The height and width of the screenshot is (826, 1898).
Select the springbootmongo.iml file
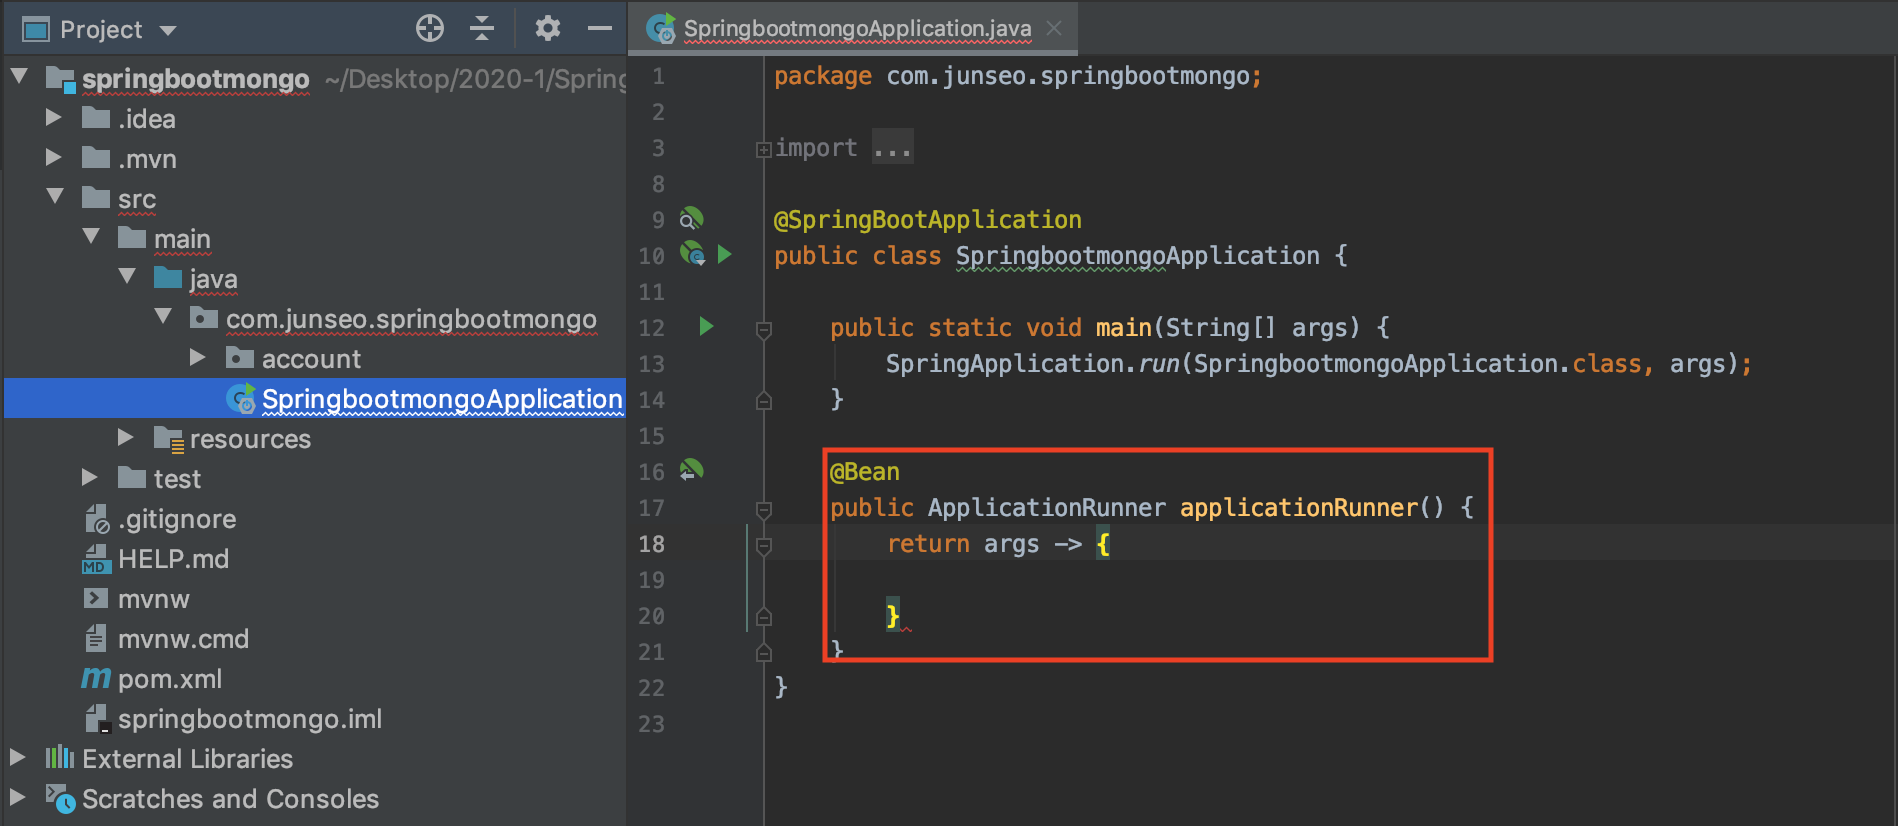point(250,719)
